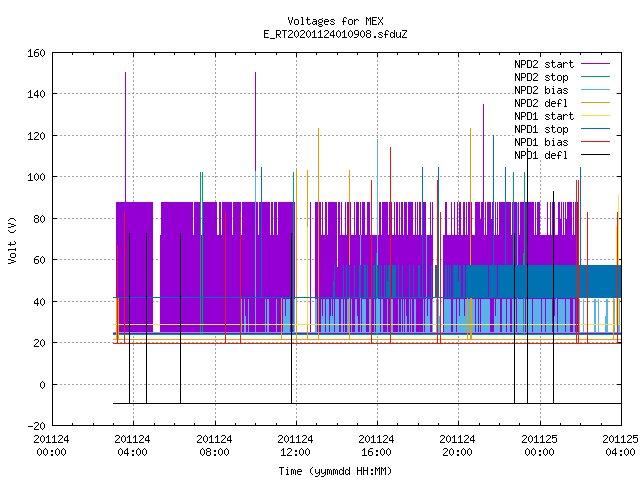This screenshot has height=480, width=640.
Task: Click the orange NPD2 defl legend line
Action: (595, 103)
